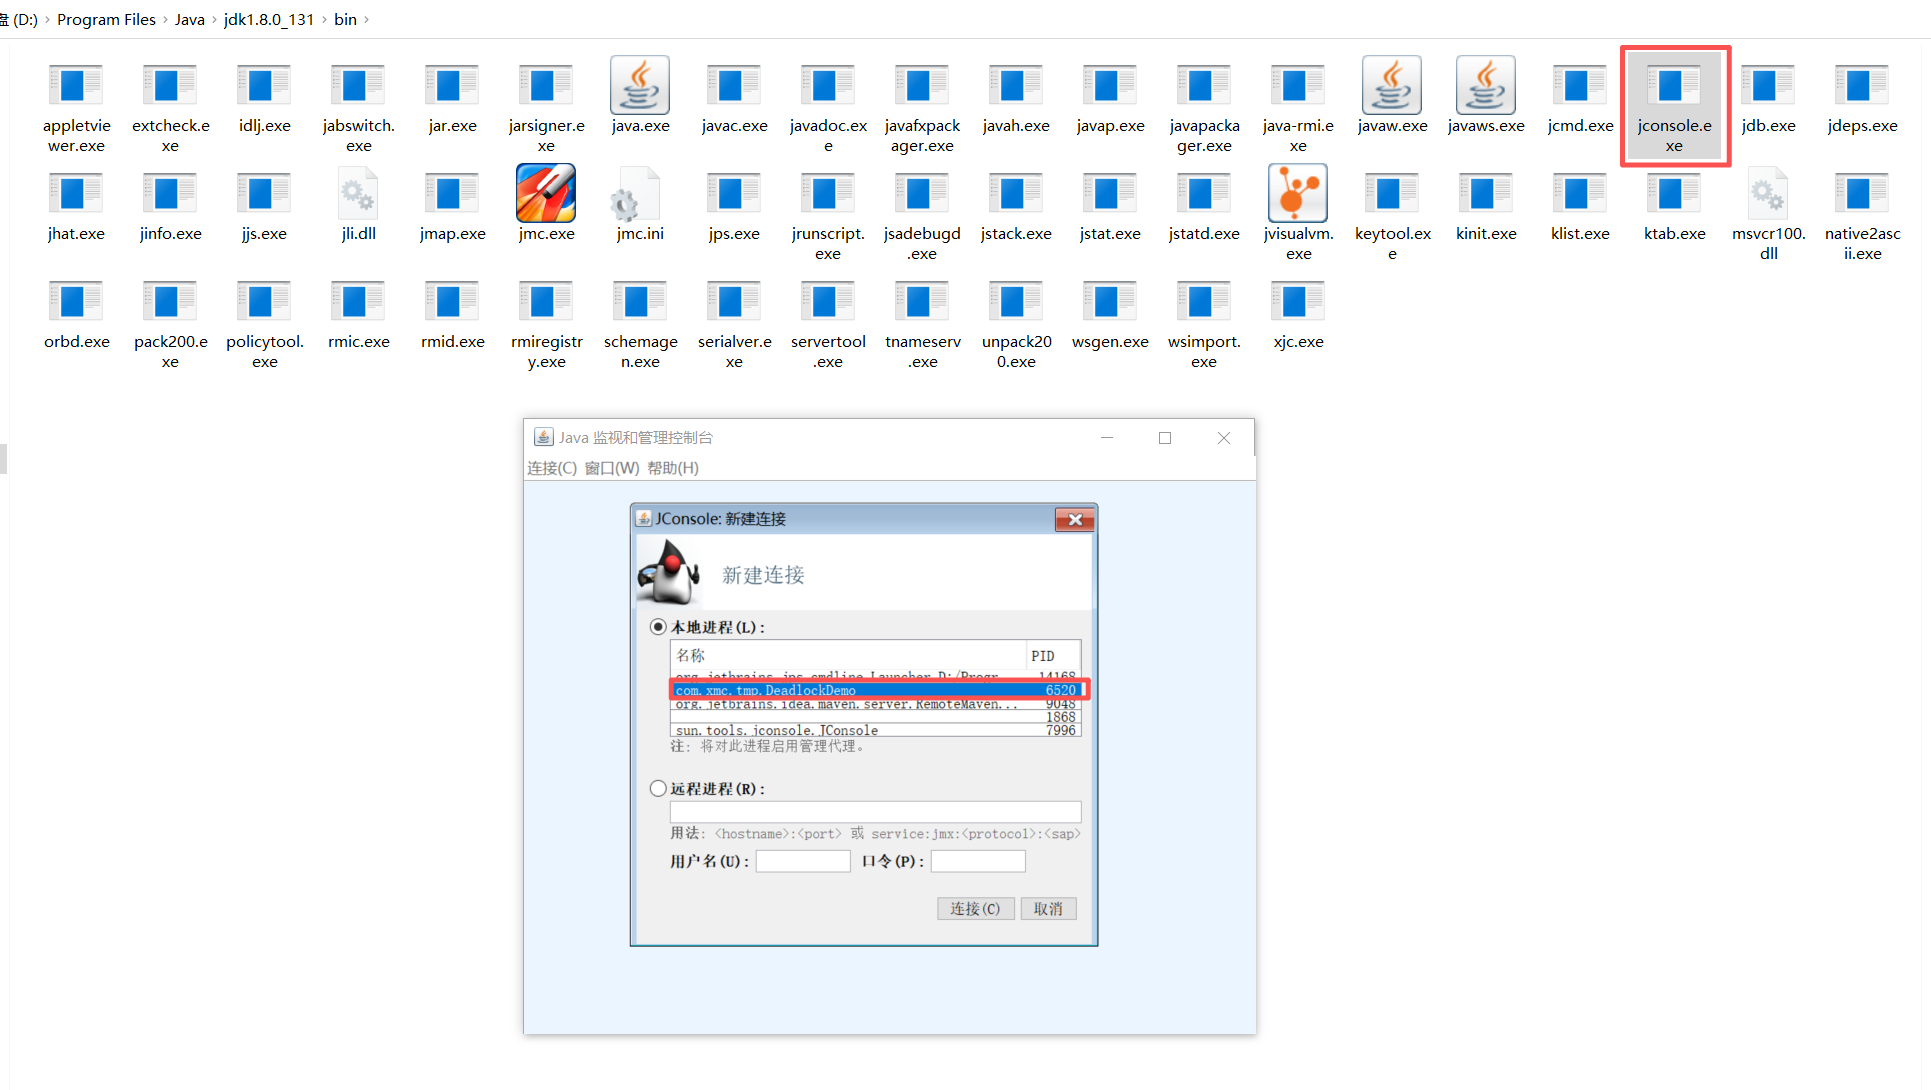The width and height of the screenshot is (1931, 1090).
Task: Expand chevron after jdk1.8.0_131 breadcrumb
Action: point(324,20)
